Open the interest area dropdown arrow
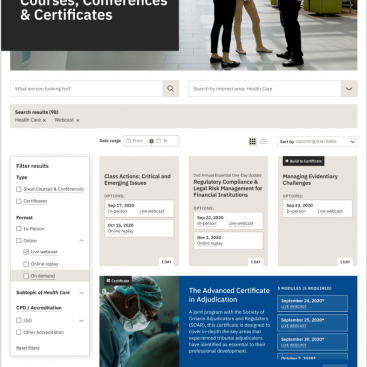Screen dimensions: 367x367 (349, 89)
